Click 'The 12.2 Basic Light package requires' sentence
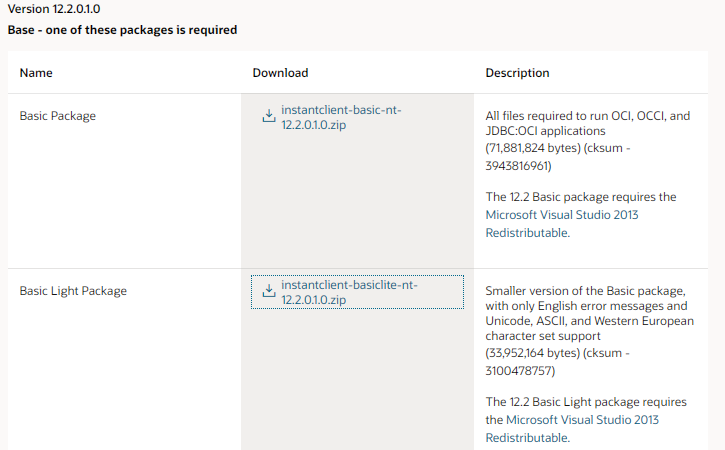 point(586,402)
